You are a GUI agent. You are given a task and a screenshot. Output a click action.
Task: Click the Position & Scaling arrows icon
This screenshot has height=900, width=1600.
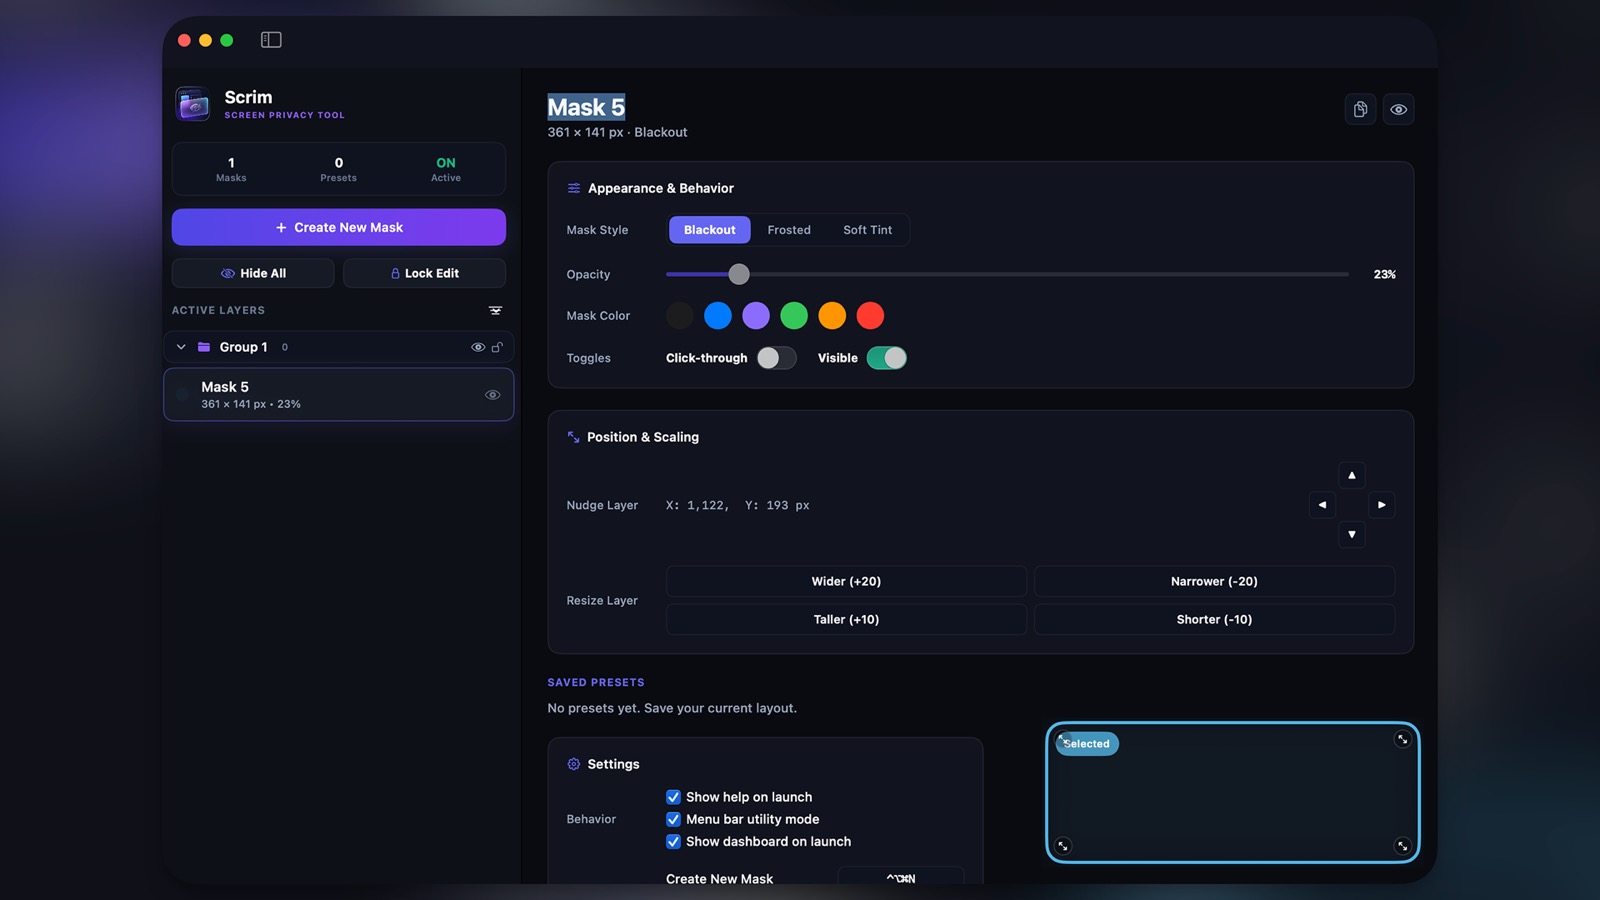point(574,437)
